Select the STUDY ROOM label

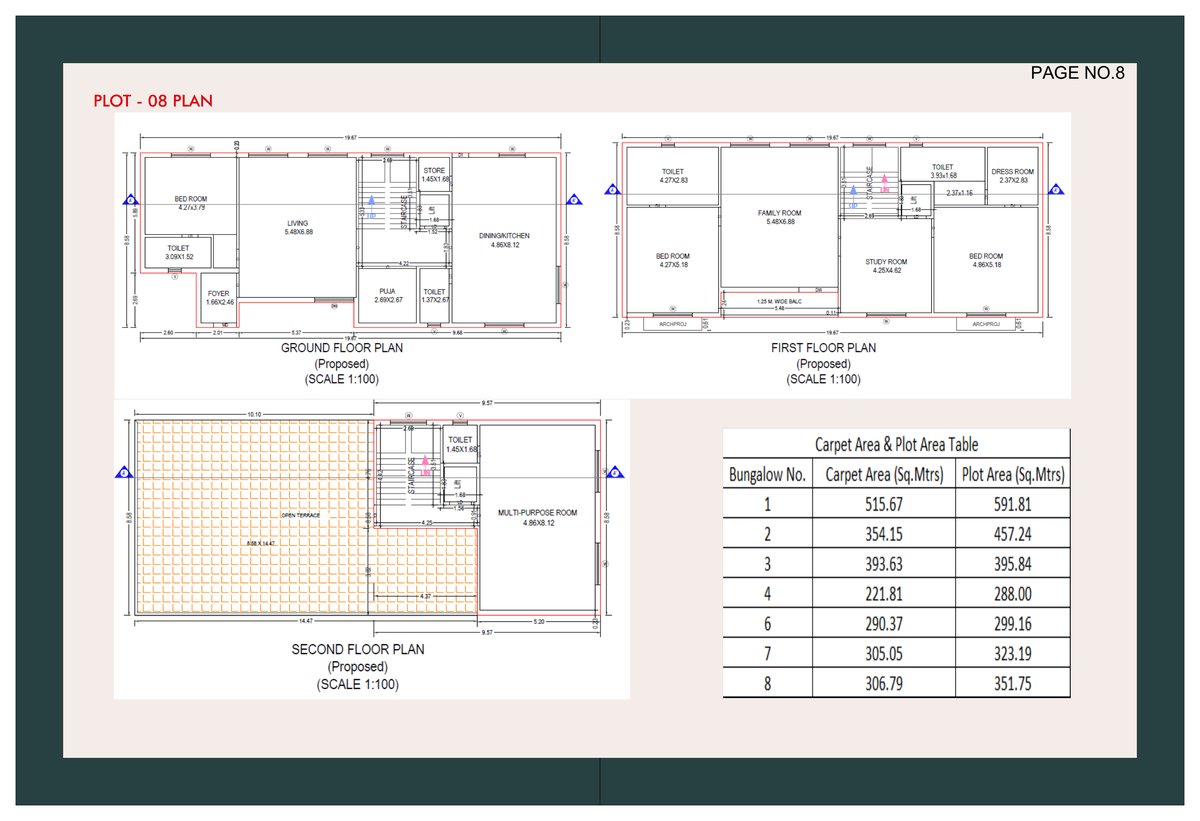coord(886,266)
